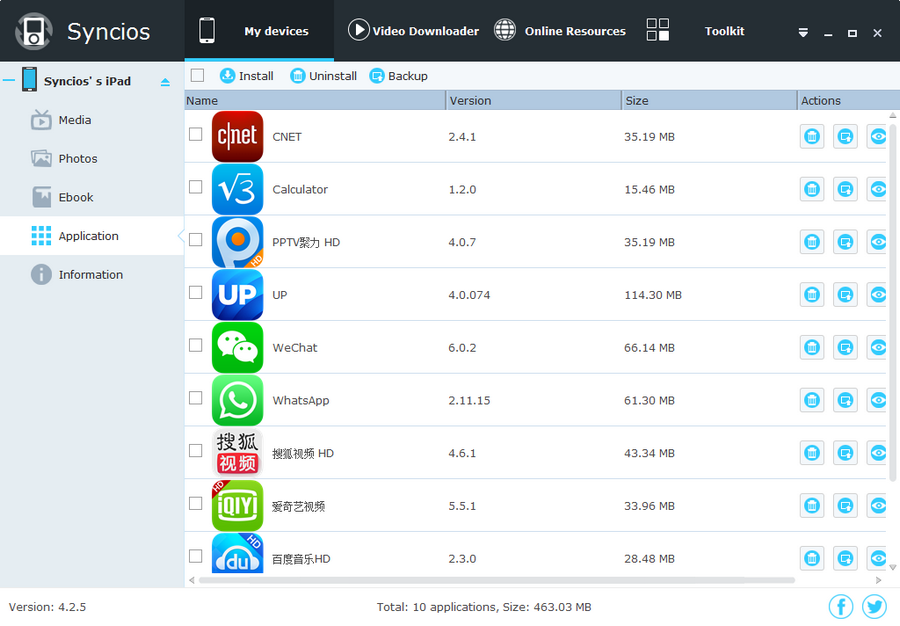Collapse the Syncios' s iPad tree
This screenshot has height=626, width=900.
(9, 80)
